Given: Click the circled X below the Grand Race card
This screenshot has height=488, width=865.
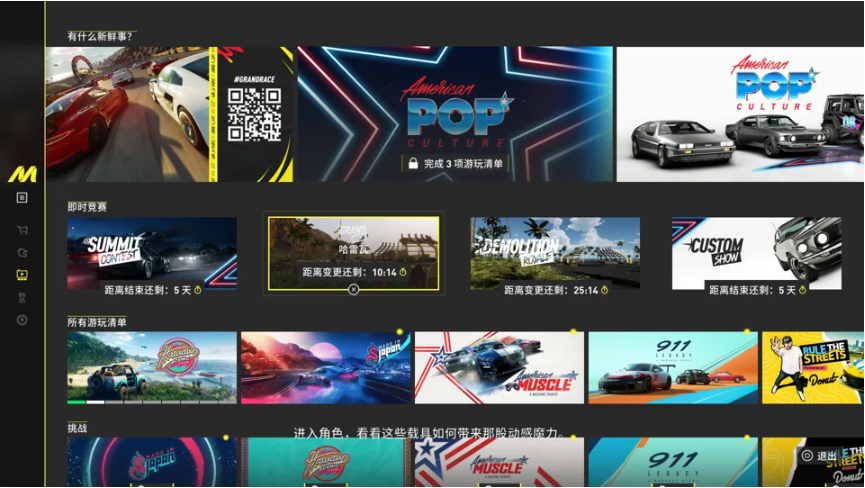Looking at the screenshot, I should tap(354, 289).
